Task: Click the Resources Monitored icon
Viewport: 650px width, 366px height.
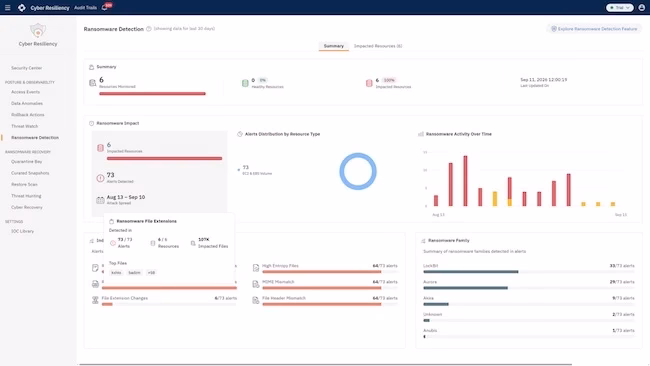Action: coord(93,83)
